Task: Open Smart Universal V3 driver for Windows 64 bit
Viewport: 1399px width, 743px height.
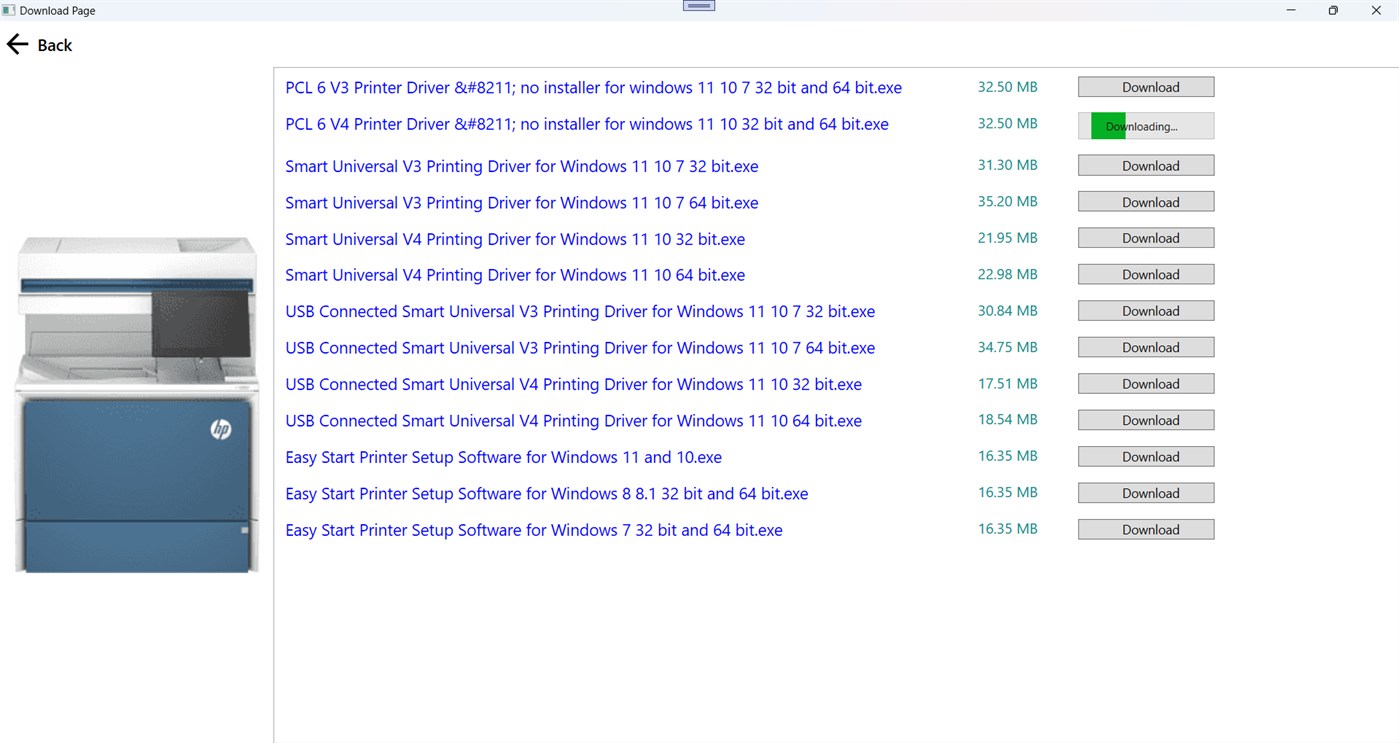Action: coord(521,202)
